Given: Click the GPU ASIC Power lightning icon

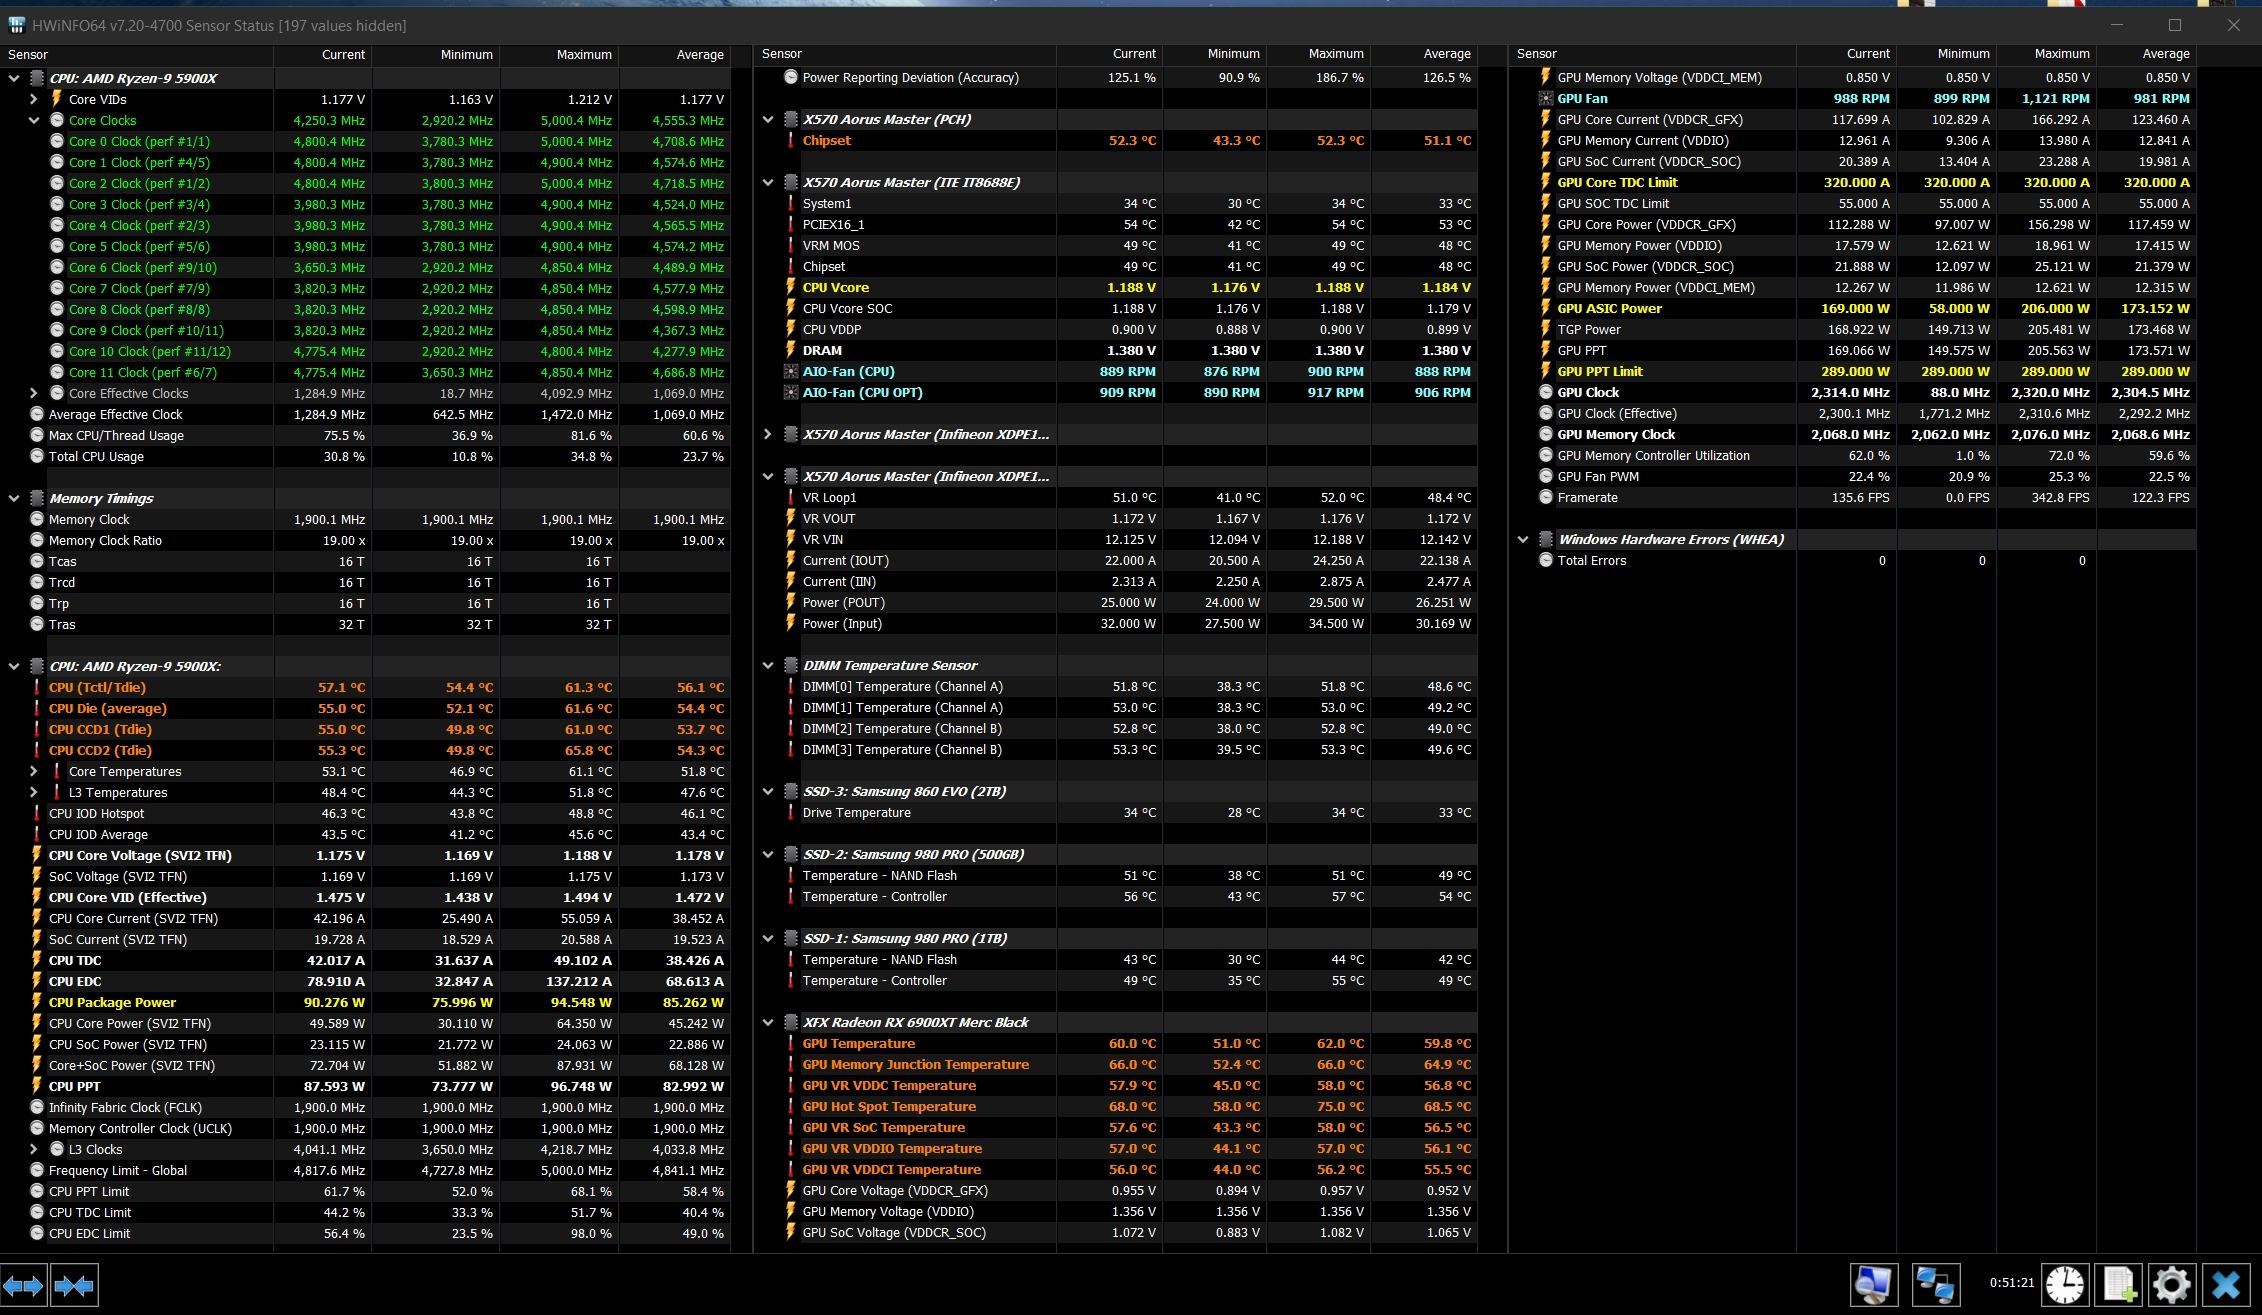Looking at the screenshot, I should pos(1546,308).
